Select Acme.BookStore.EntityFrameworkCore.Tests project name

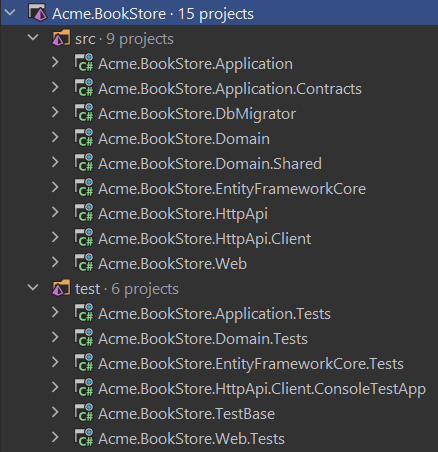pos(251,364)
